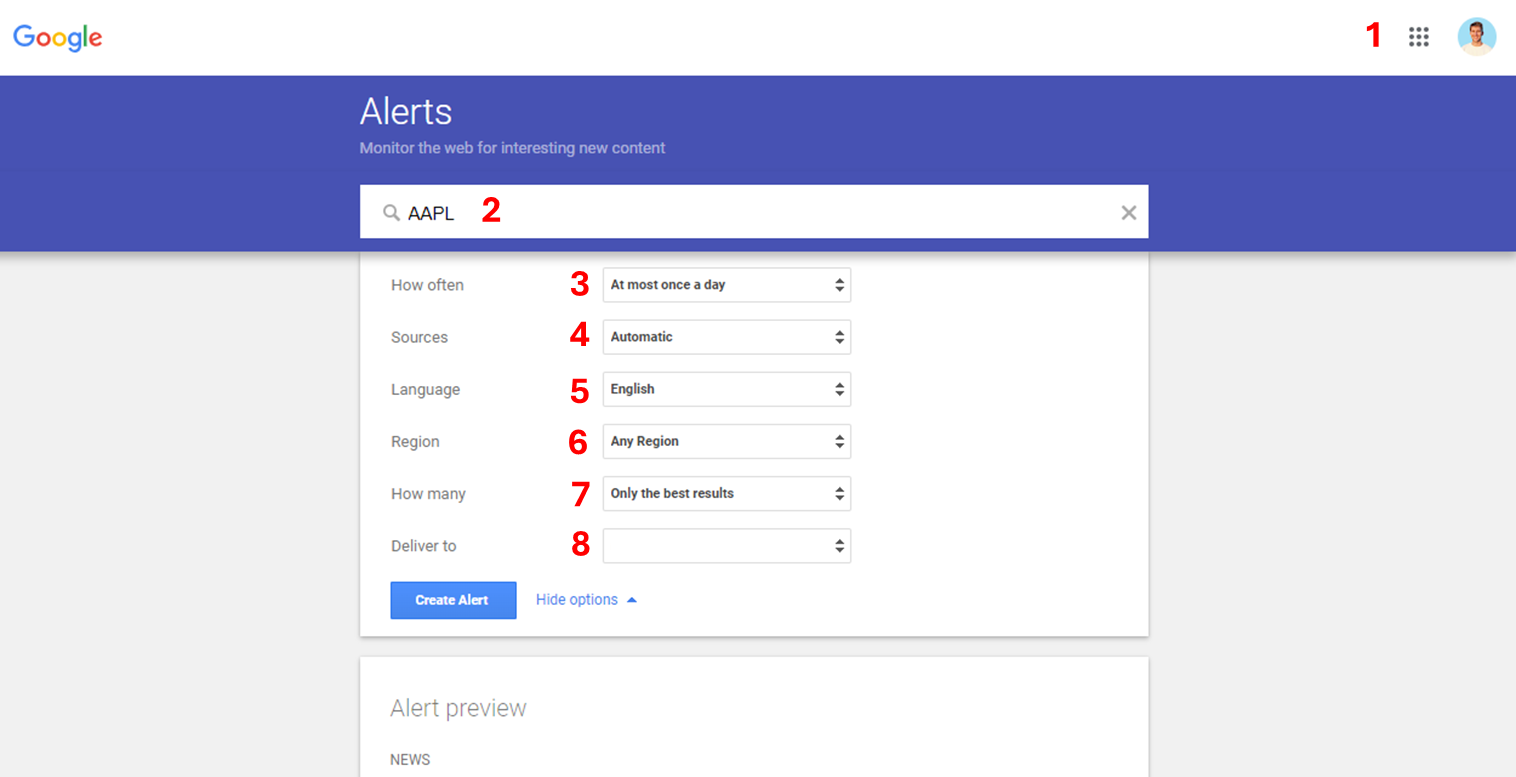Image resolution: width=1516 pixels, height=777 pixels.
Task: Open the account profile avatar
Action: coord(1476,37)
